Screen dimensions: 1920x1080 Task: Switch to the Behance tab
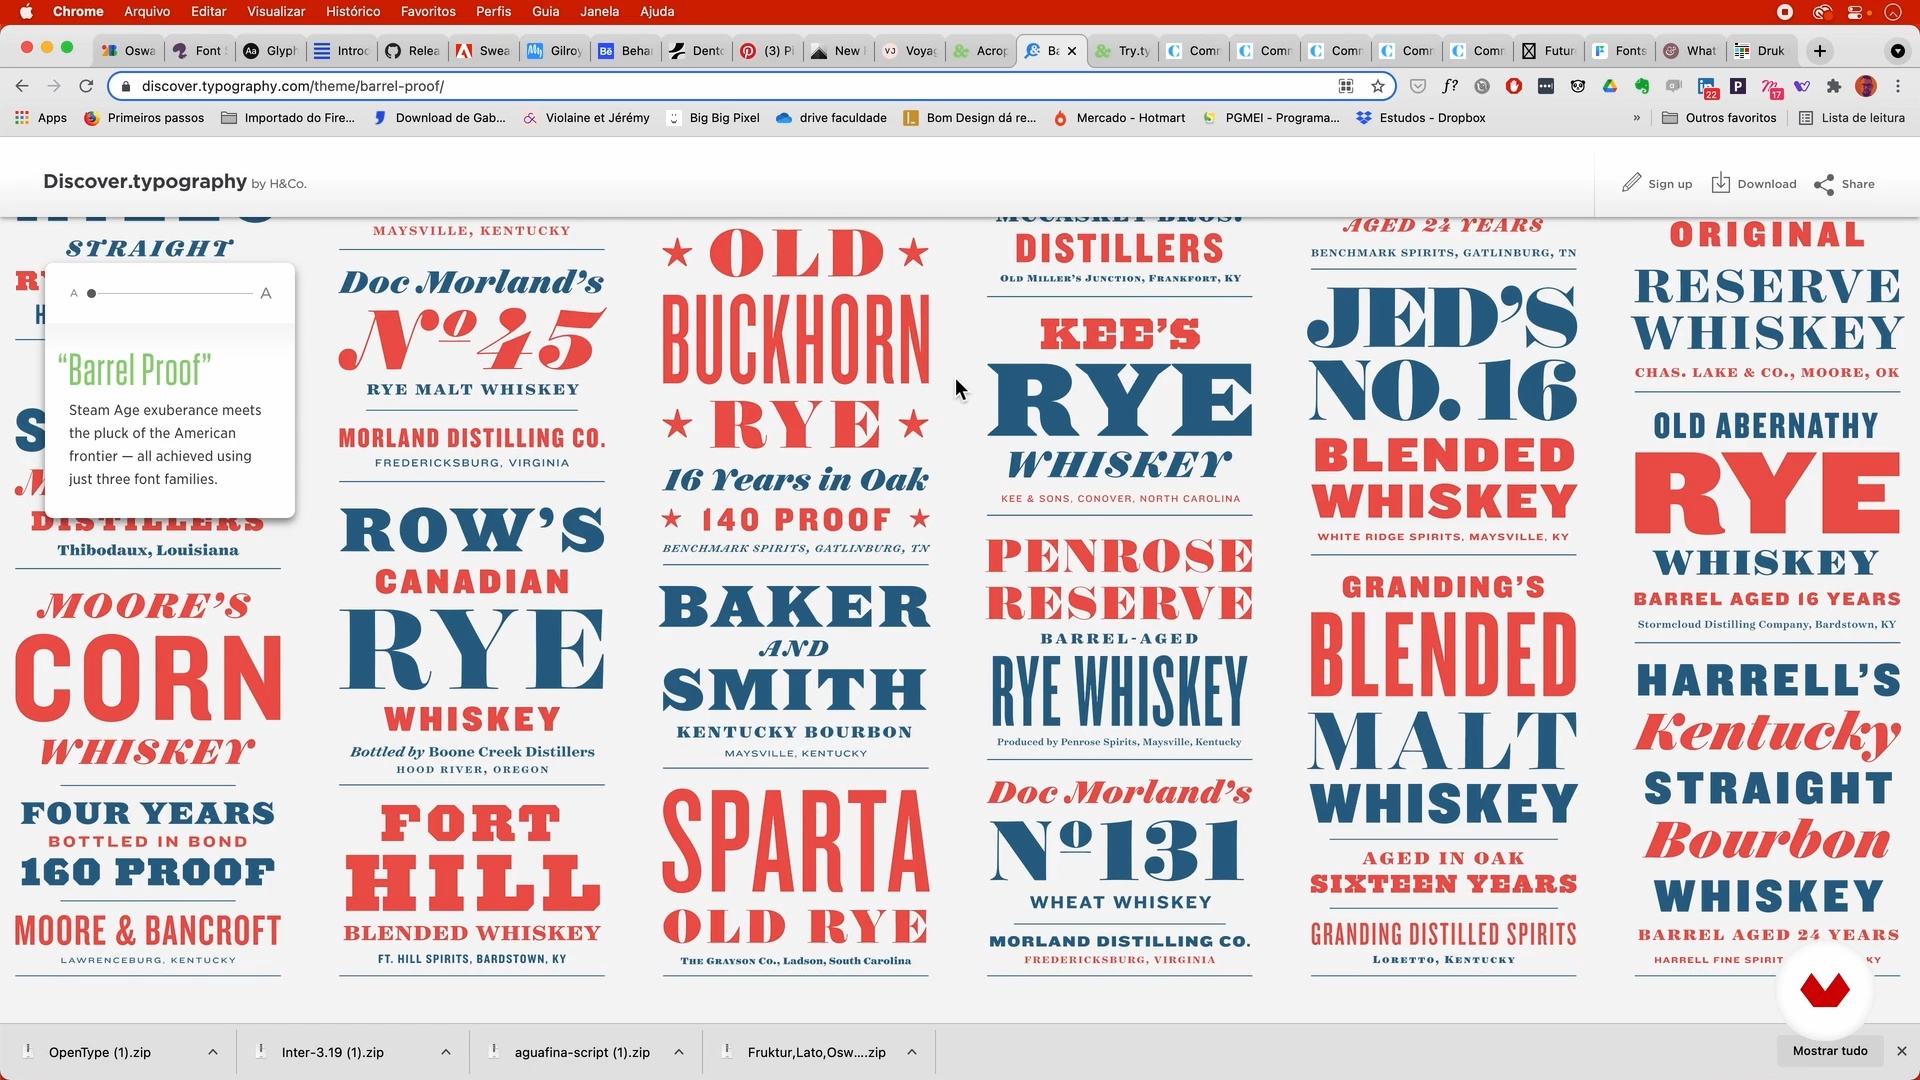tap(625, 51)
